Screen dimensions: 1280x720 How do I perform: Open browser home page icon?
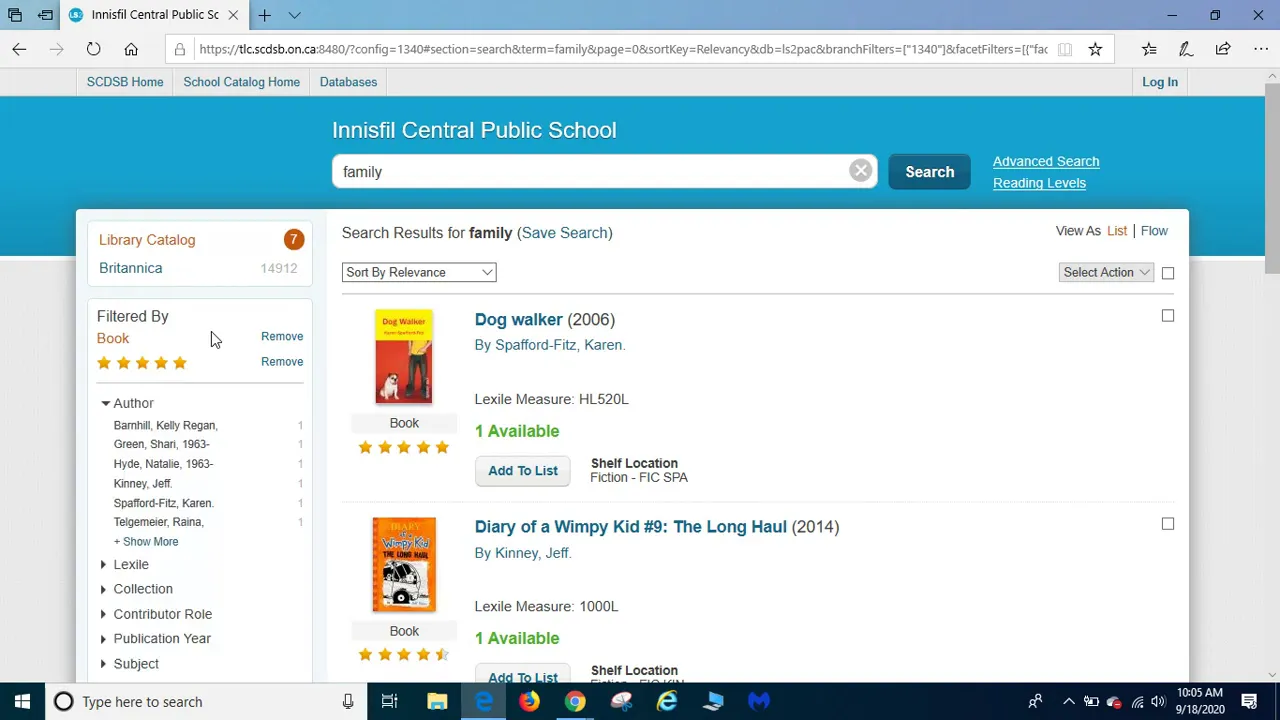pos(131,49)
